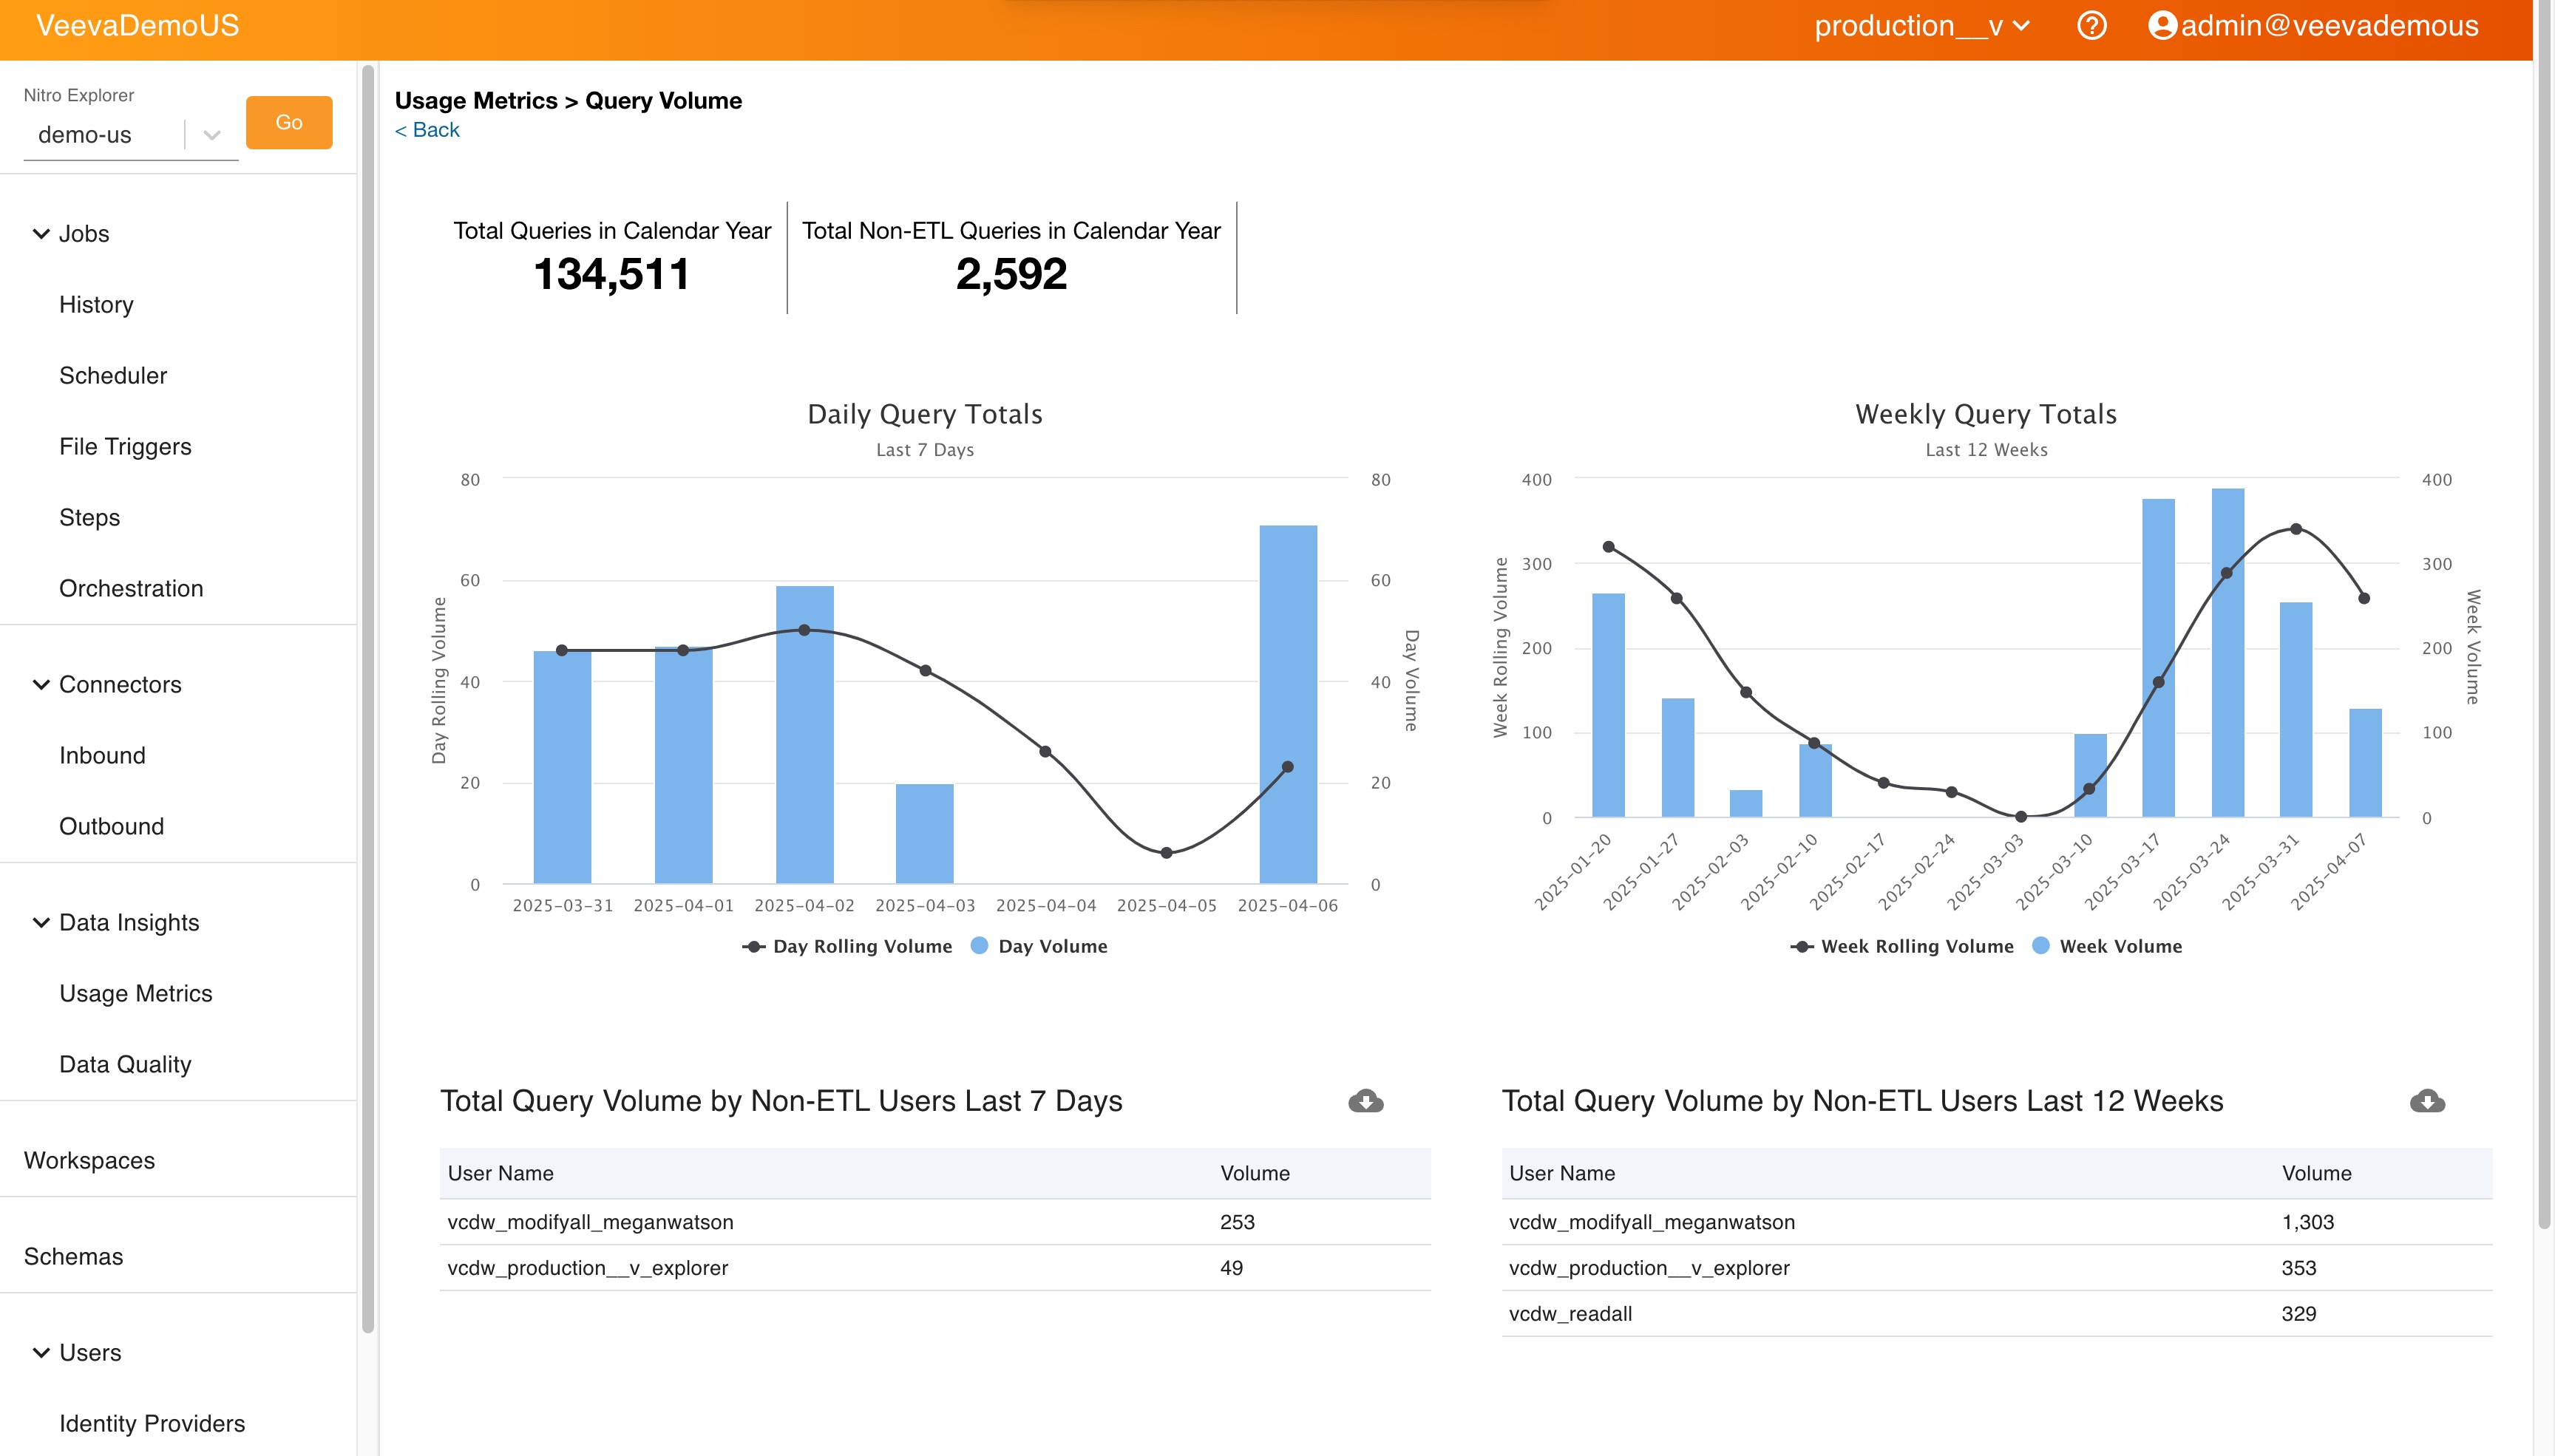Open the demo-us Nitro Explorer dropdown
Viewport: 2555px width, 1456px height.
(x=211, y=135)
